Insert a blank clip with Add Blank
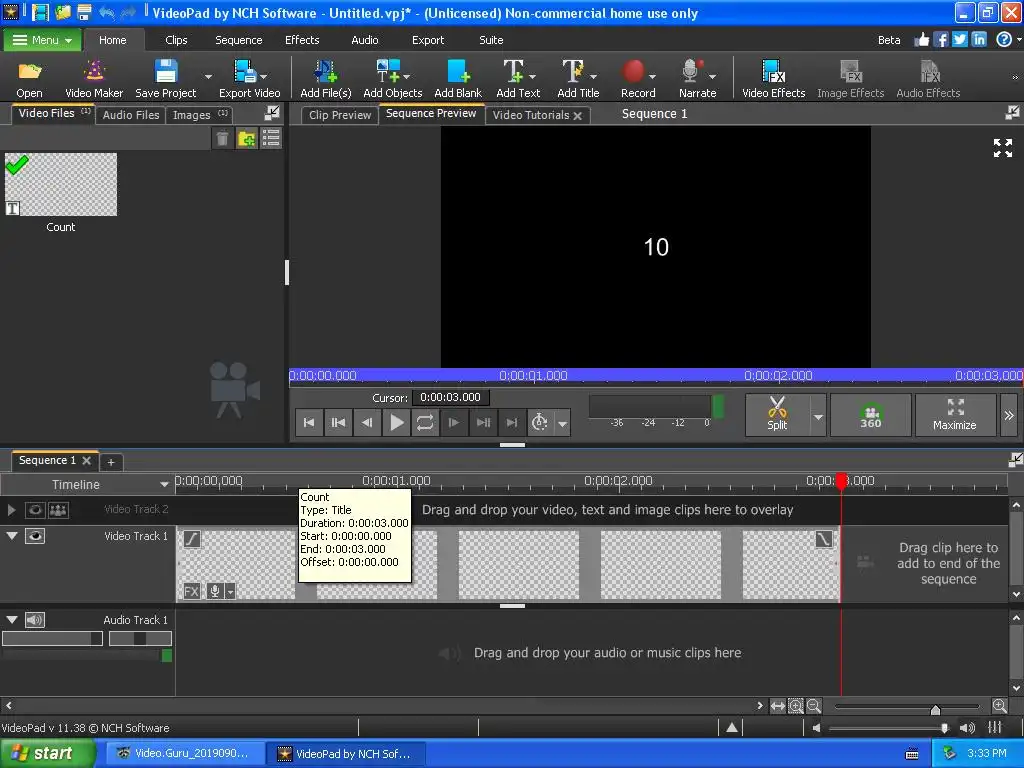Image resolution: width=1024 pixels, height=768 pixels. 458,79
